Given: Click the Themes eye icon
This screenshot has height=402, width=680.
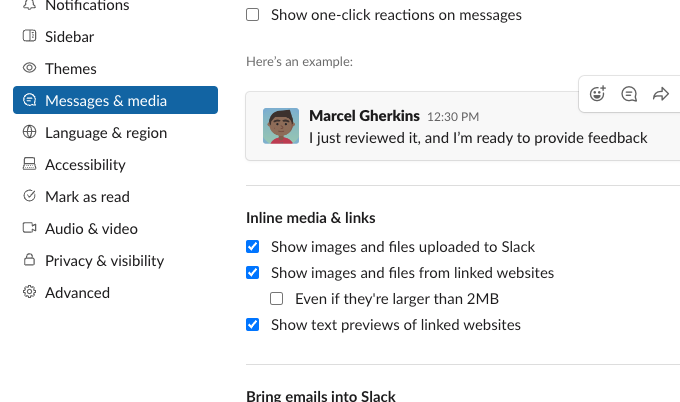Looking at the screenshot, I should (29, 68).
